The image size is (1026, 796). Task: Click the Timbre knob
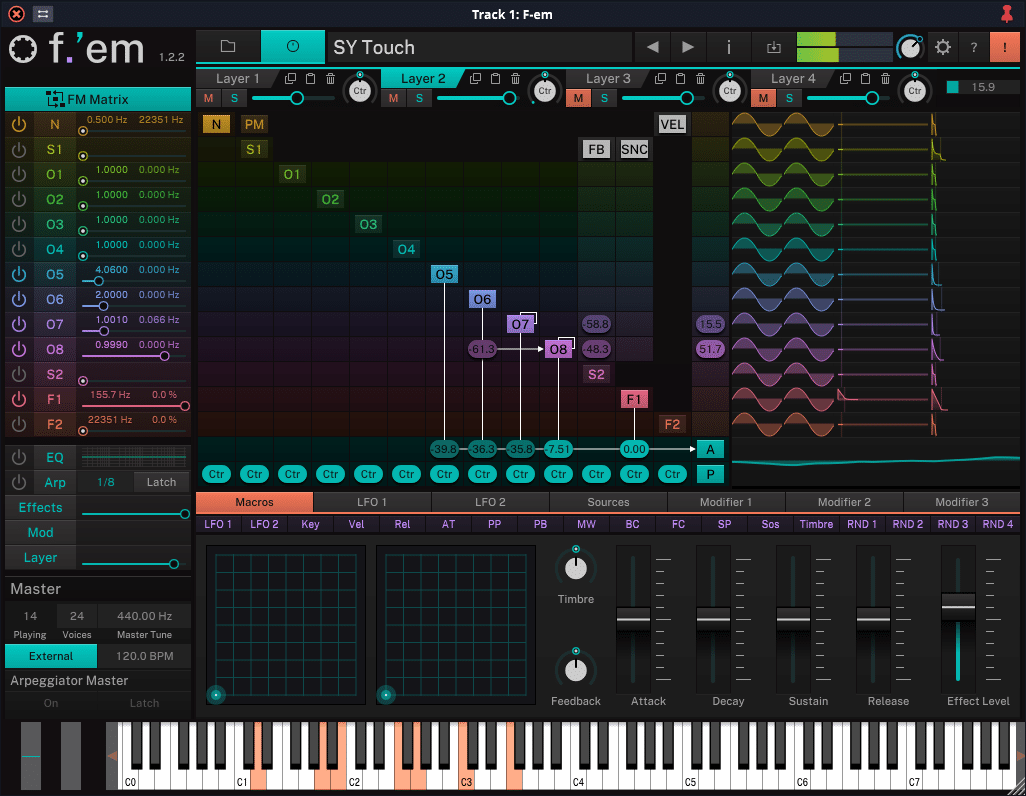[576, 568]
